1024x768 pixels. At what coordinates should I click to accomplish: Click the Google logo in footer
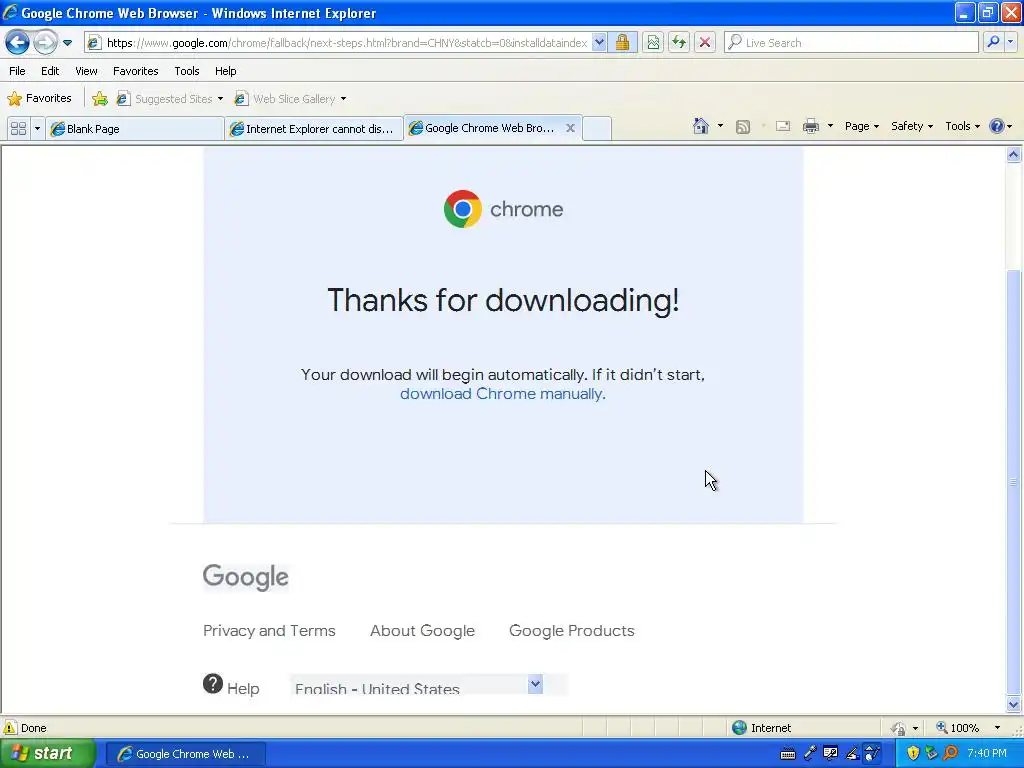click(246, 577)
